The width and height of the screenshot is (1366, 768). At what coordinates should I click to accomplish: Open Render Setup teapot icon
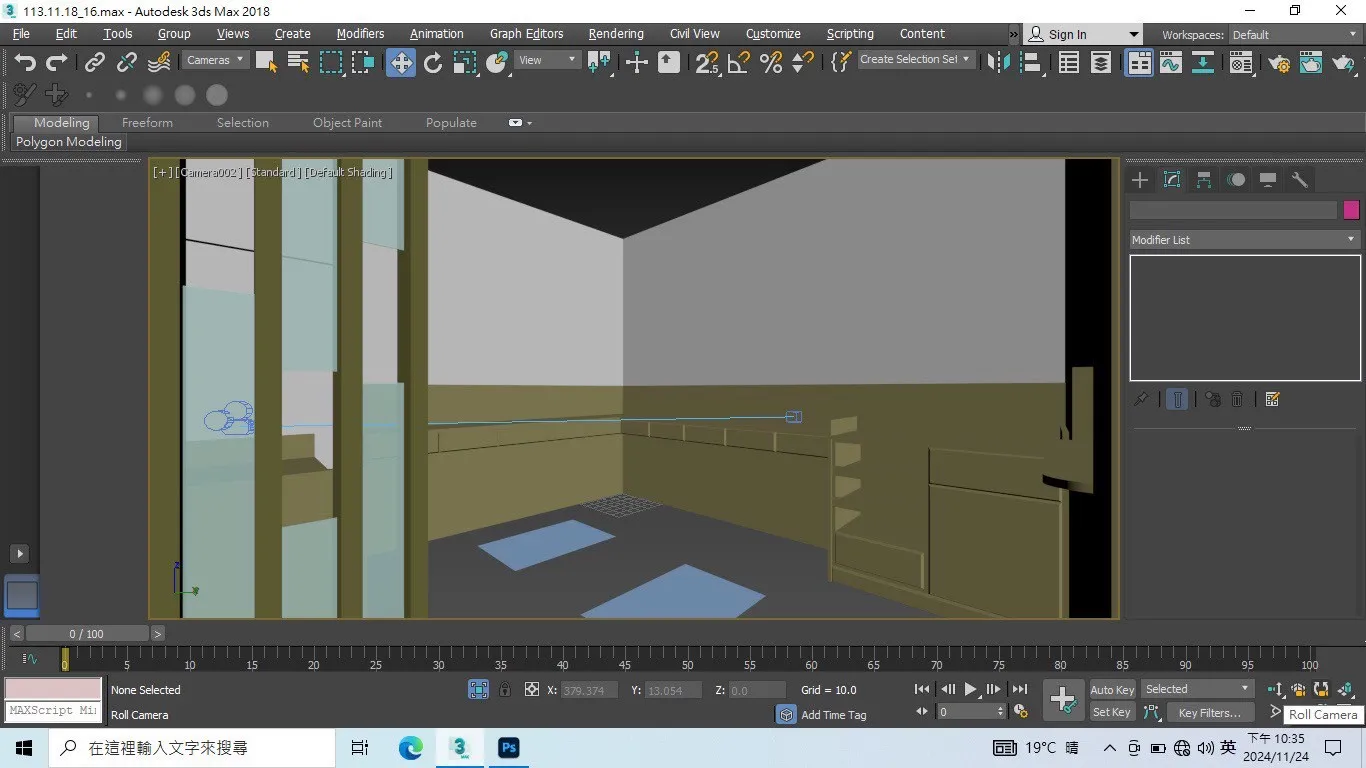pyautogui.click(x=1279, y=63)
